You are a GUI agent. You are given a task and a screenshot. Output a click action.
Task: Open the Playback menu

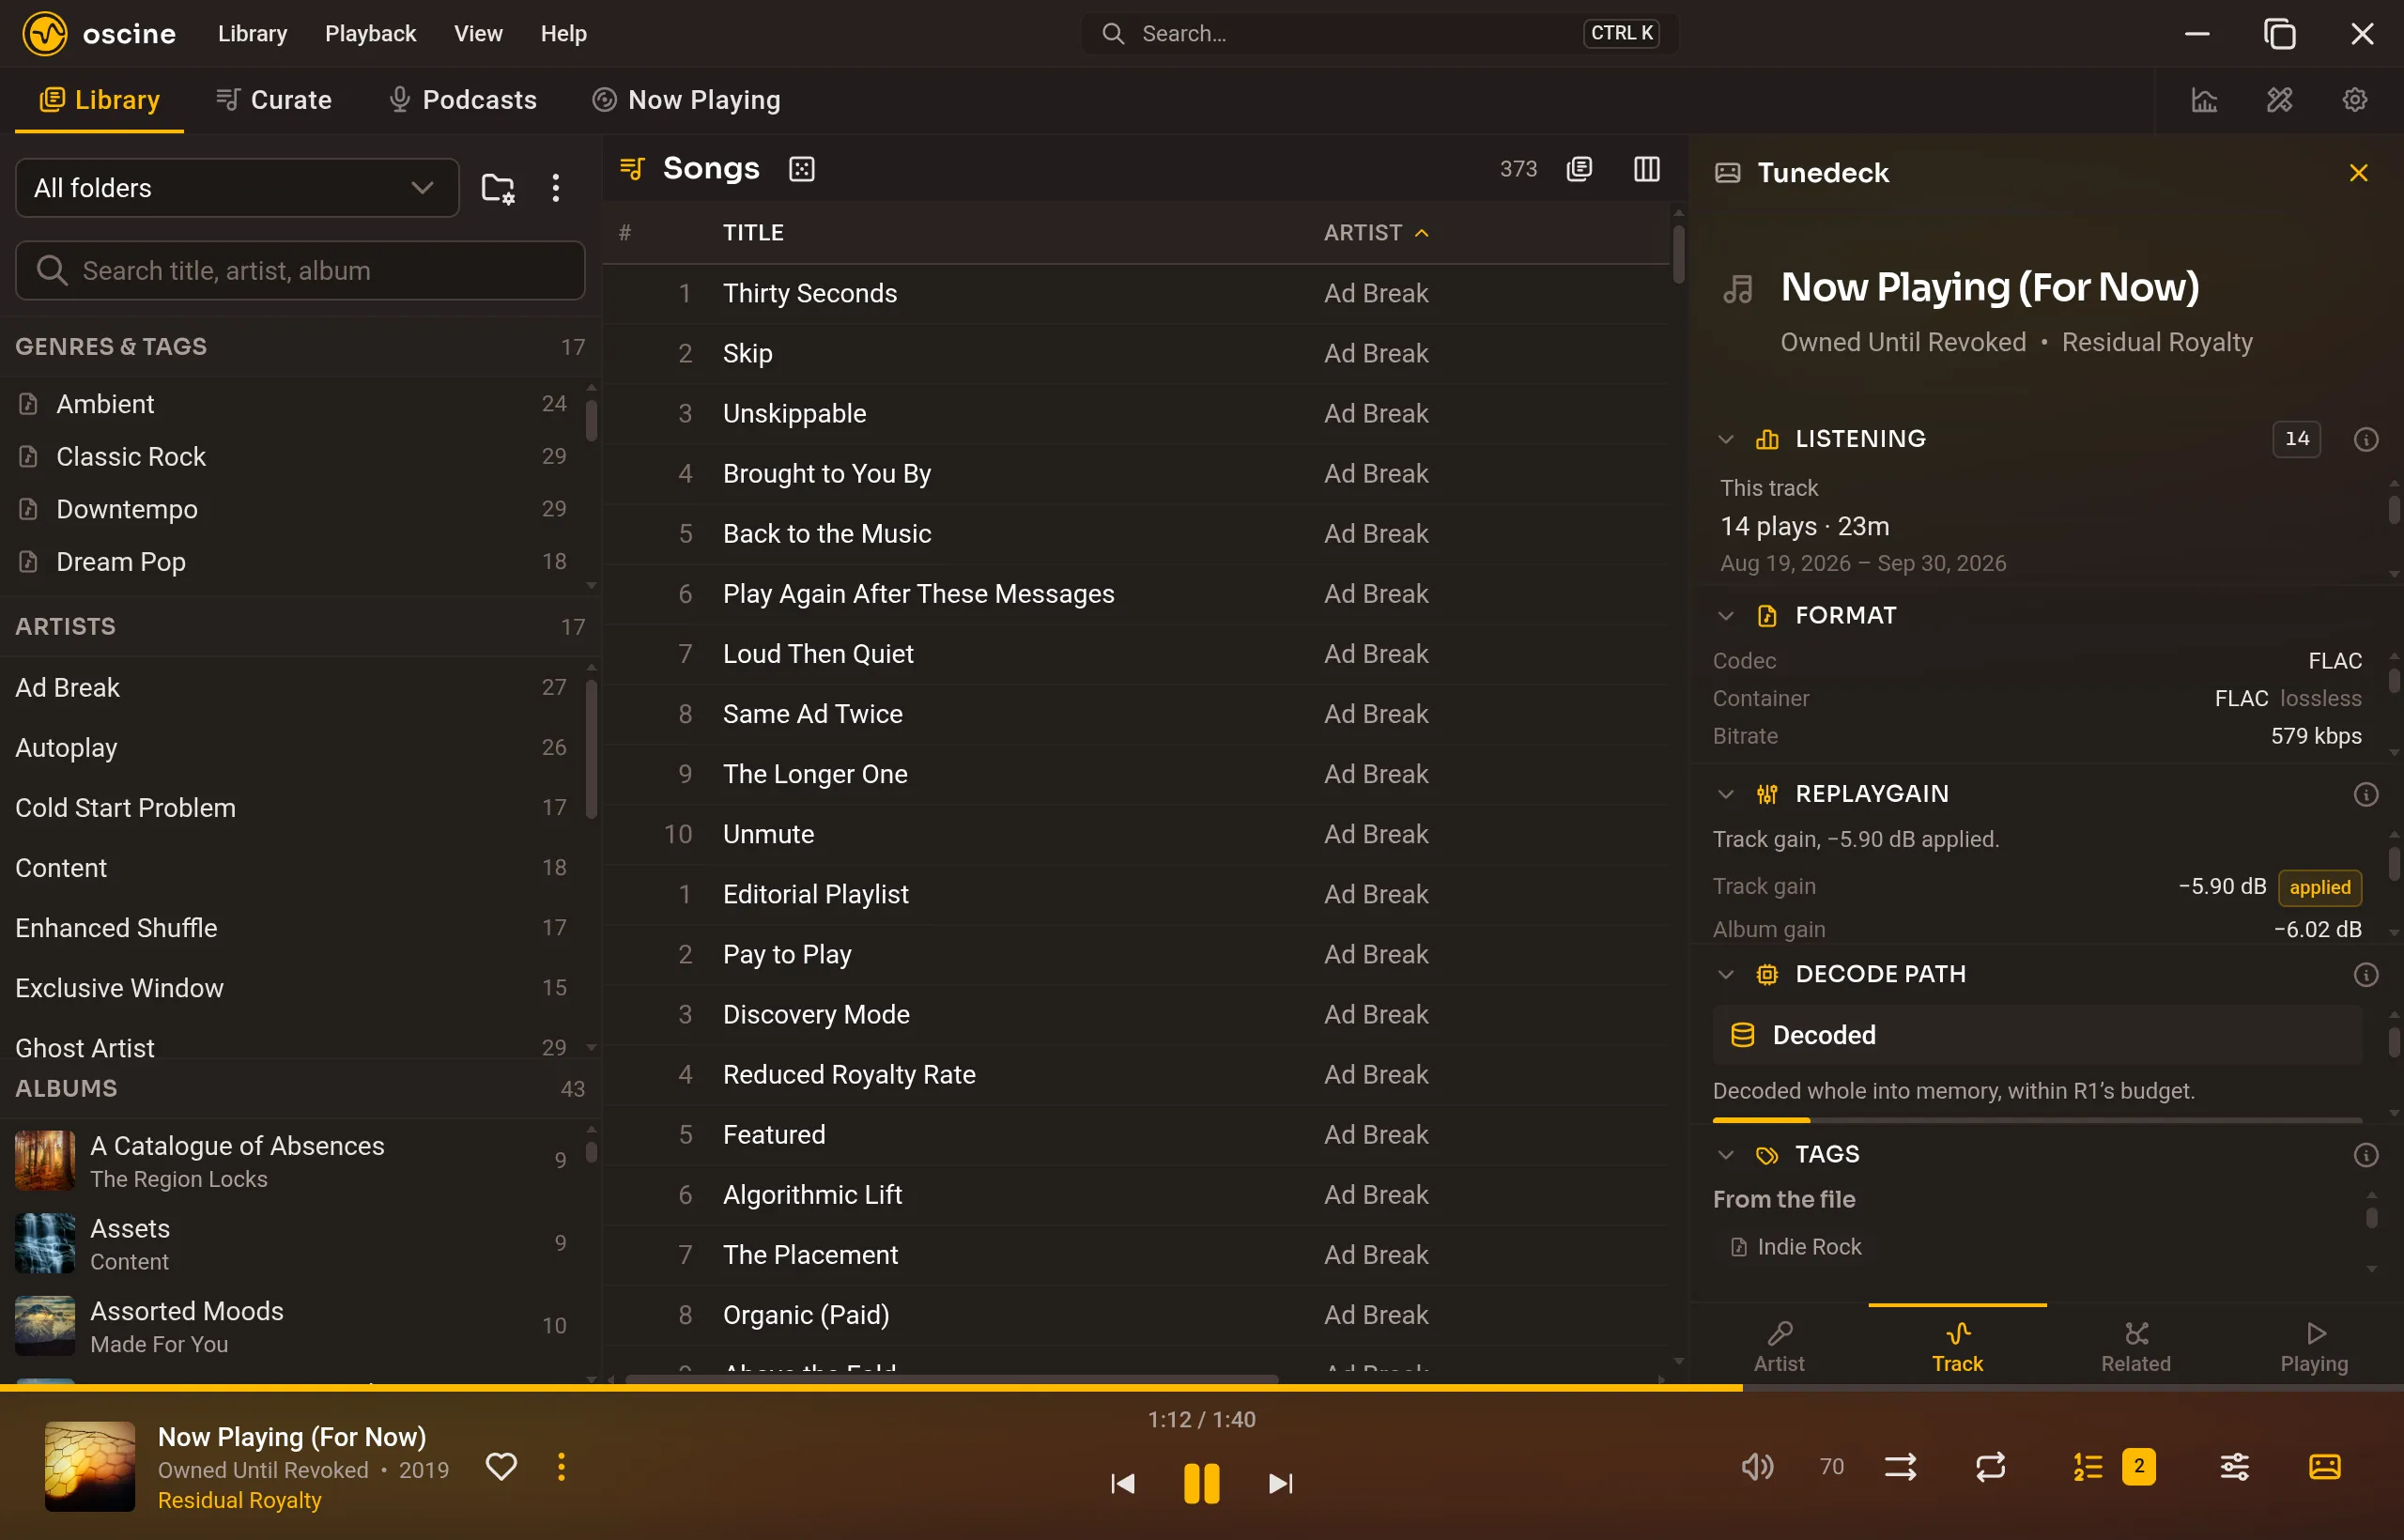pyautogui.click(x=370, y=33)
